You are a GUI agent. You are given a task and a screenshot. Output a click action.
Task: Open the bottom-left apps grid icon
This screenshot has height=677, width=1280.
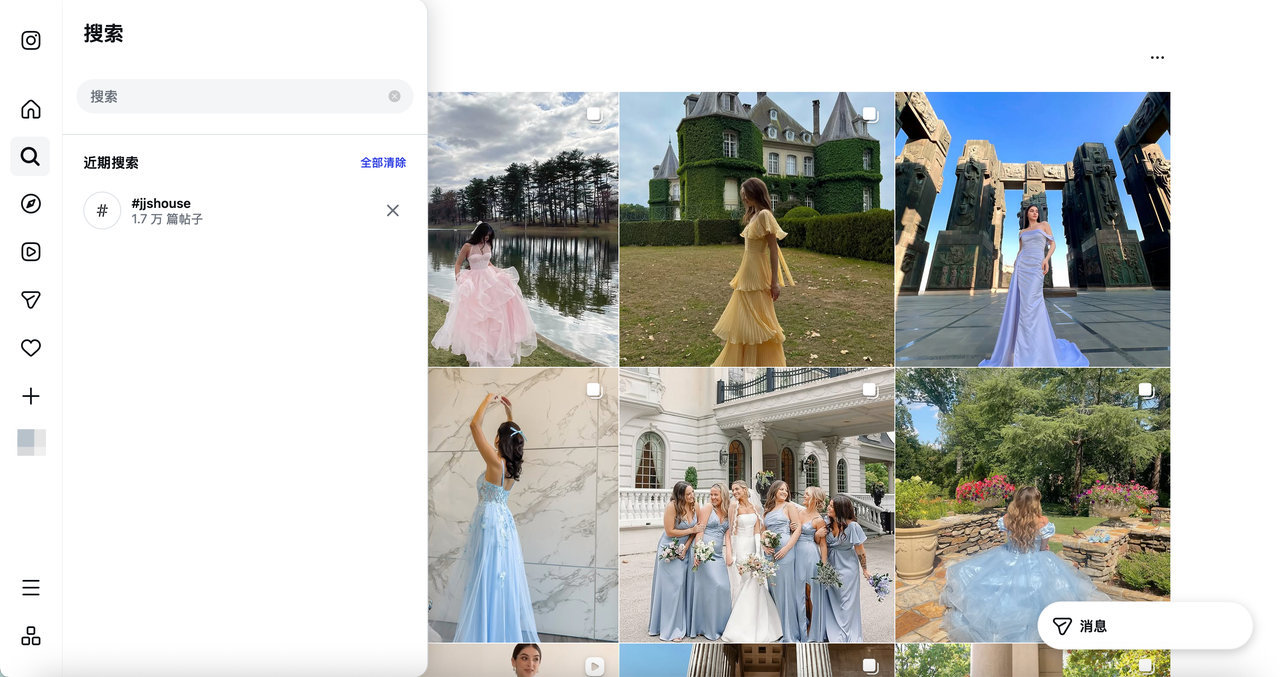(x=31, y=636)
